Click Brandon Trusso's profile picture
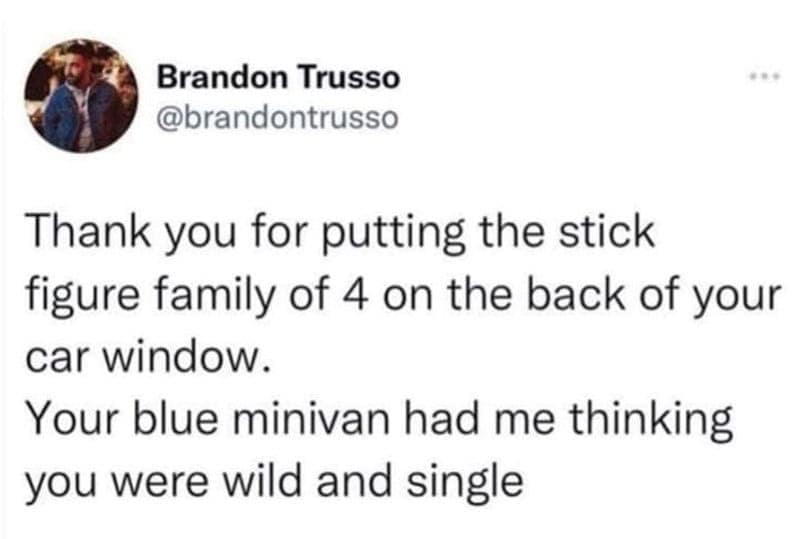This screenshot has width=800, height=539. coord(80,96)
